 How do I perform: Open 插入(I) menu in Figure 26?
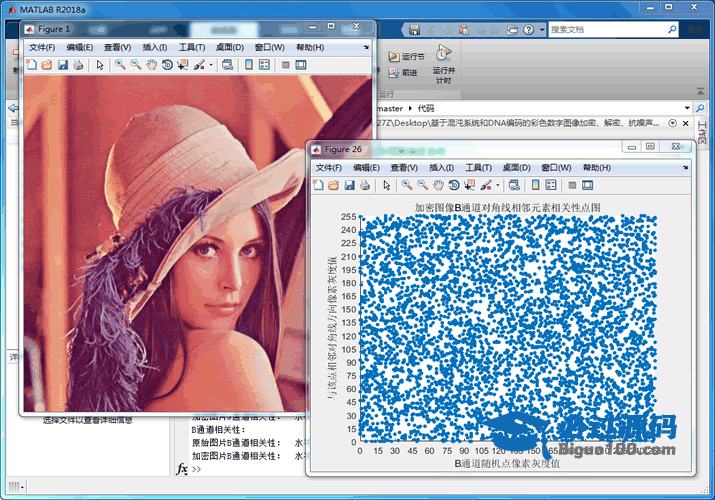point(441,168)
